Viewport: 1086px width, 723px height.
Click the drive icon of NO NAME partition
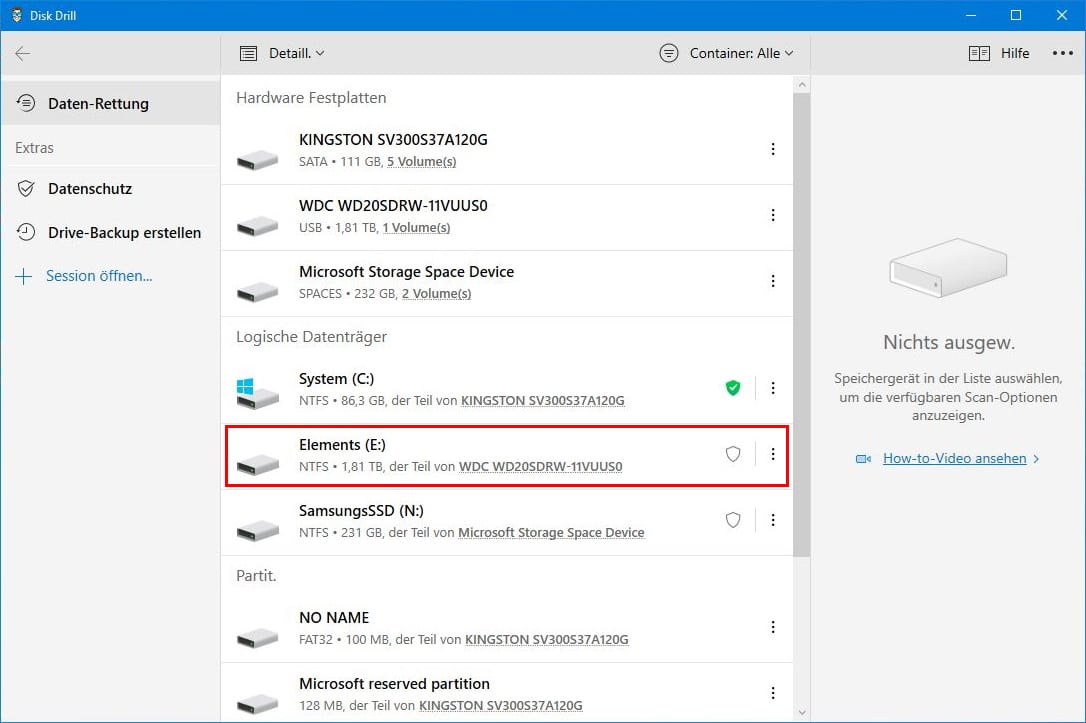pyautogui.click(x=257, y=638)
